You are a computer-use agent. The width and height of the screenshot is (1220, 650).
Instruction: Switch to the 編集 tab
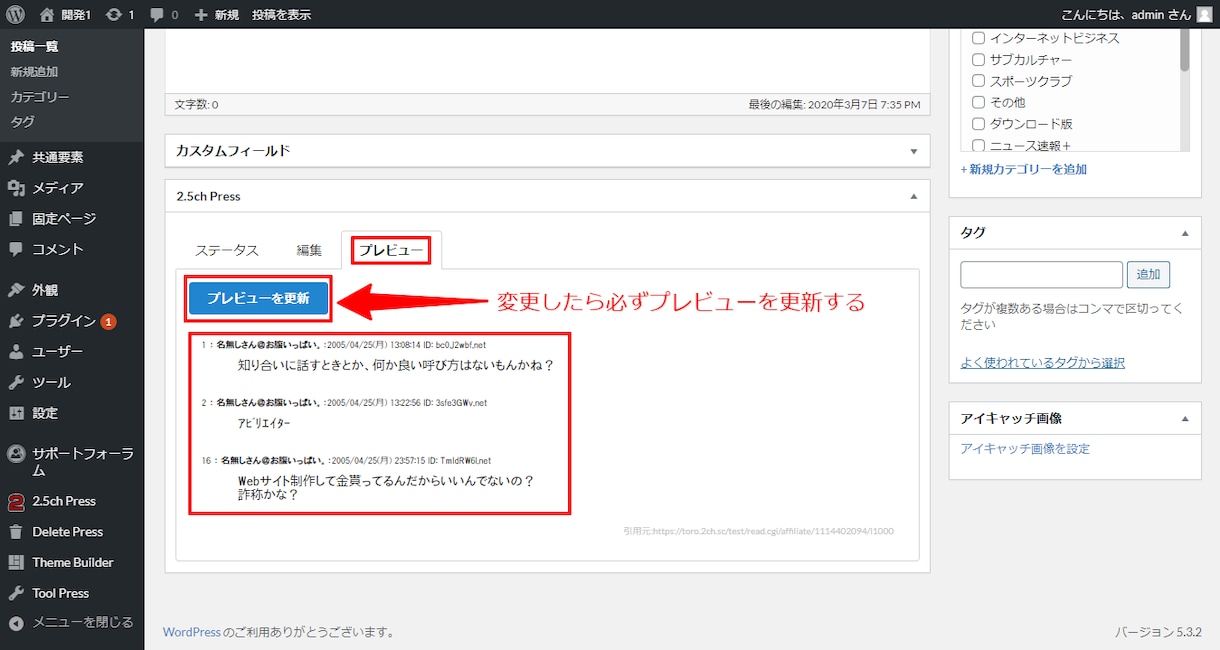tap(309, 250)
